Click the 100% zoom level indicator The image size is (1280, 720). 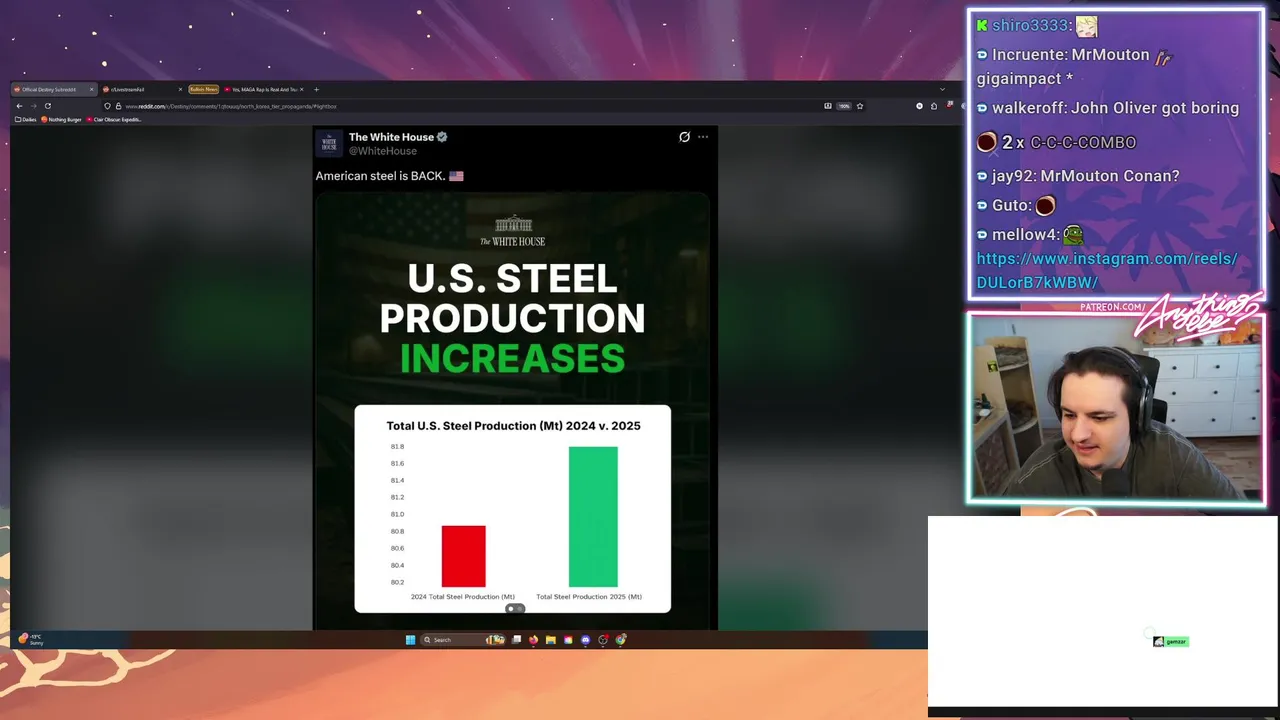click(x=844, y=106)
